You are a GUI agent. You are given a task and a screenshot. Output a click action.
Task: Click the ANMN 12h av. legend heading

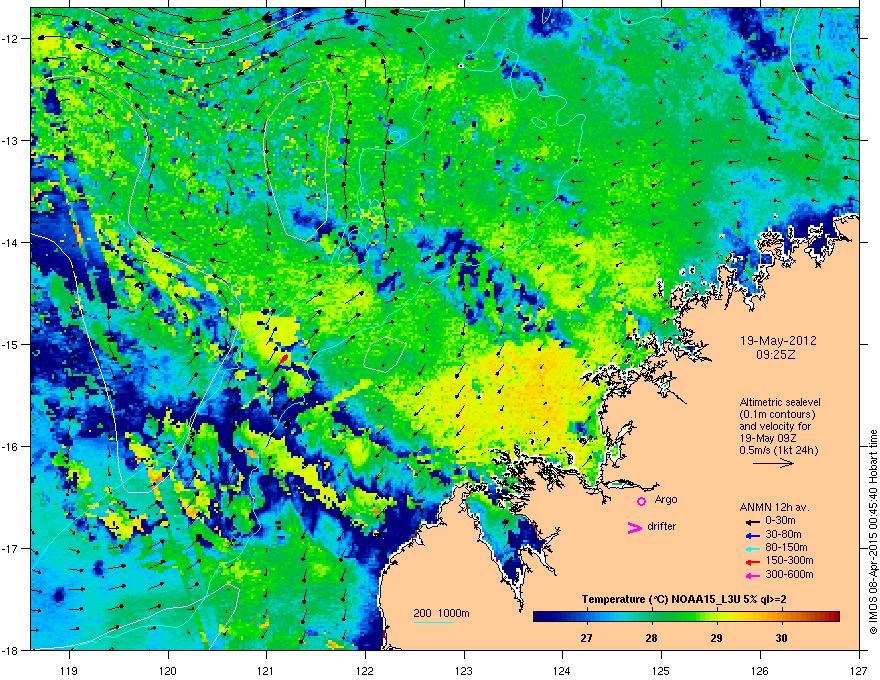[774, 507]
